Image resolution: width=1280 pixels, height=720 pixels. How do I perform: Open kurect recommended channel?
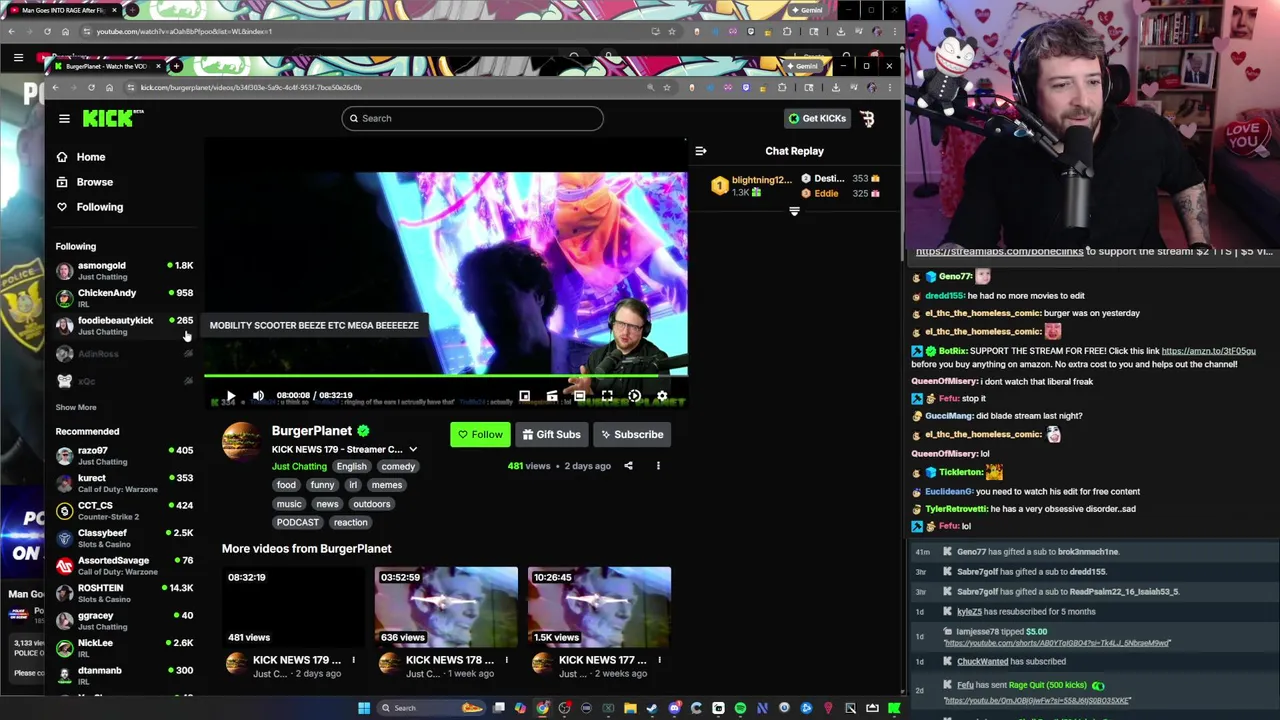tap(124, 483)
